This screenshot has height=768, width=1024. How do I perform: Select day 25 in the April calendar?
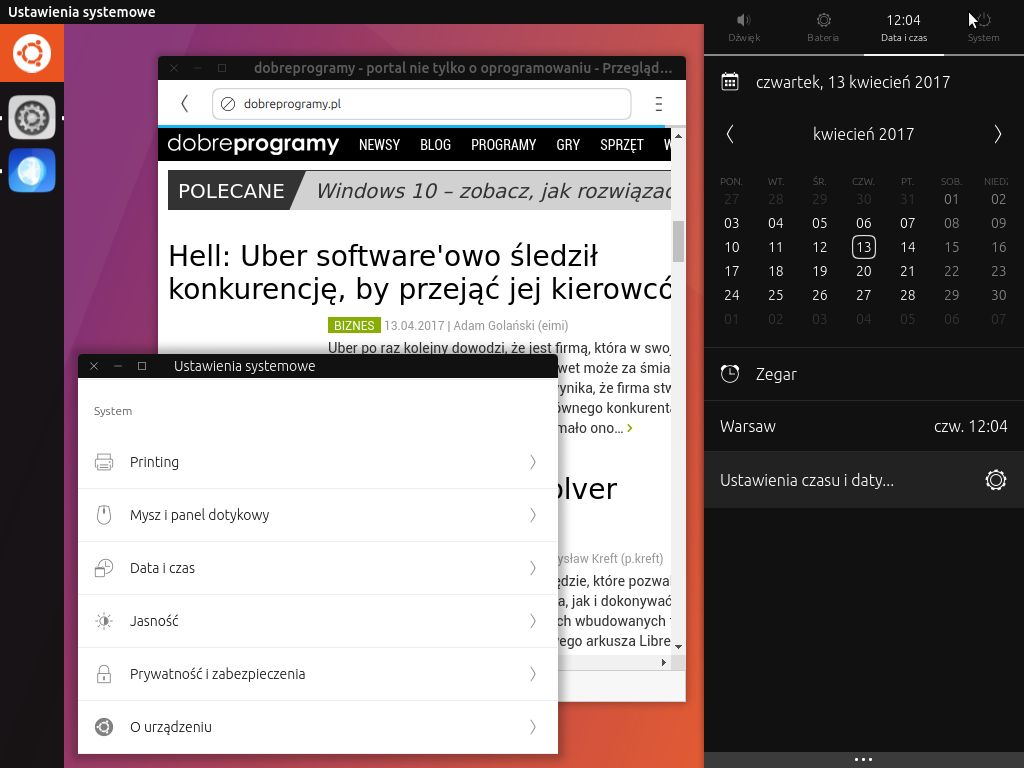point(775,295)
